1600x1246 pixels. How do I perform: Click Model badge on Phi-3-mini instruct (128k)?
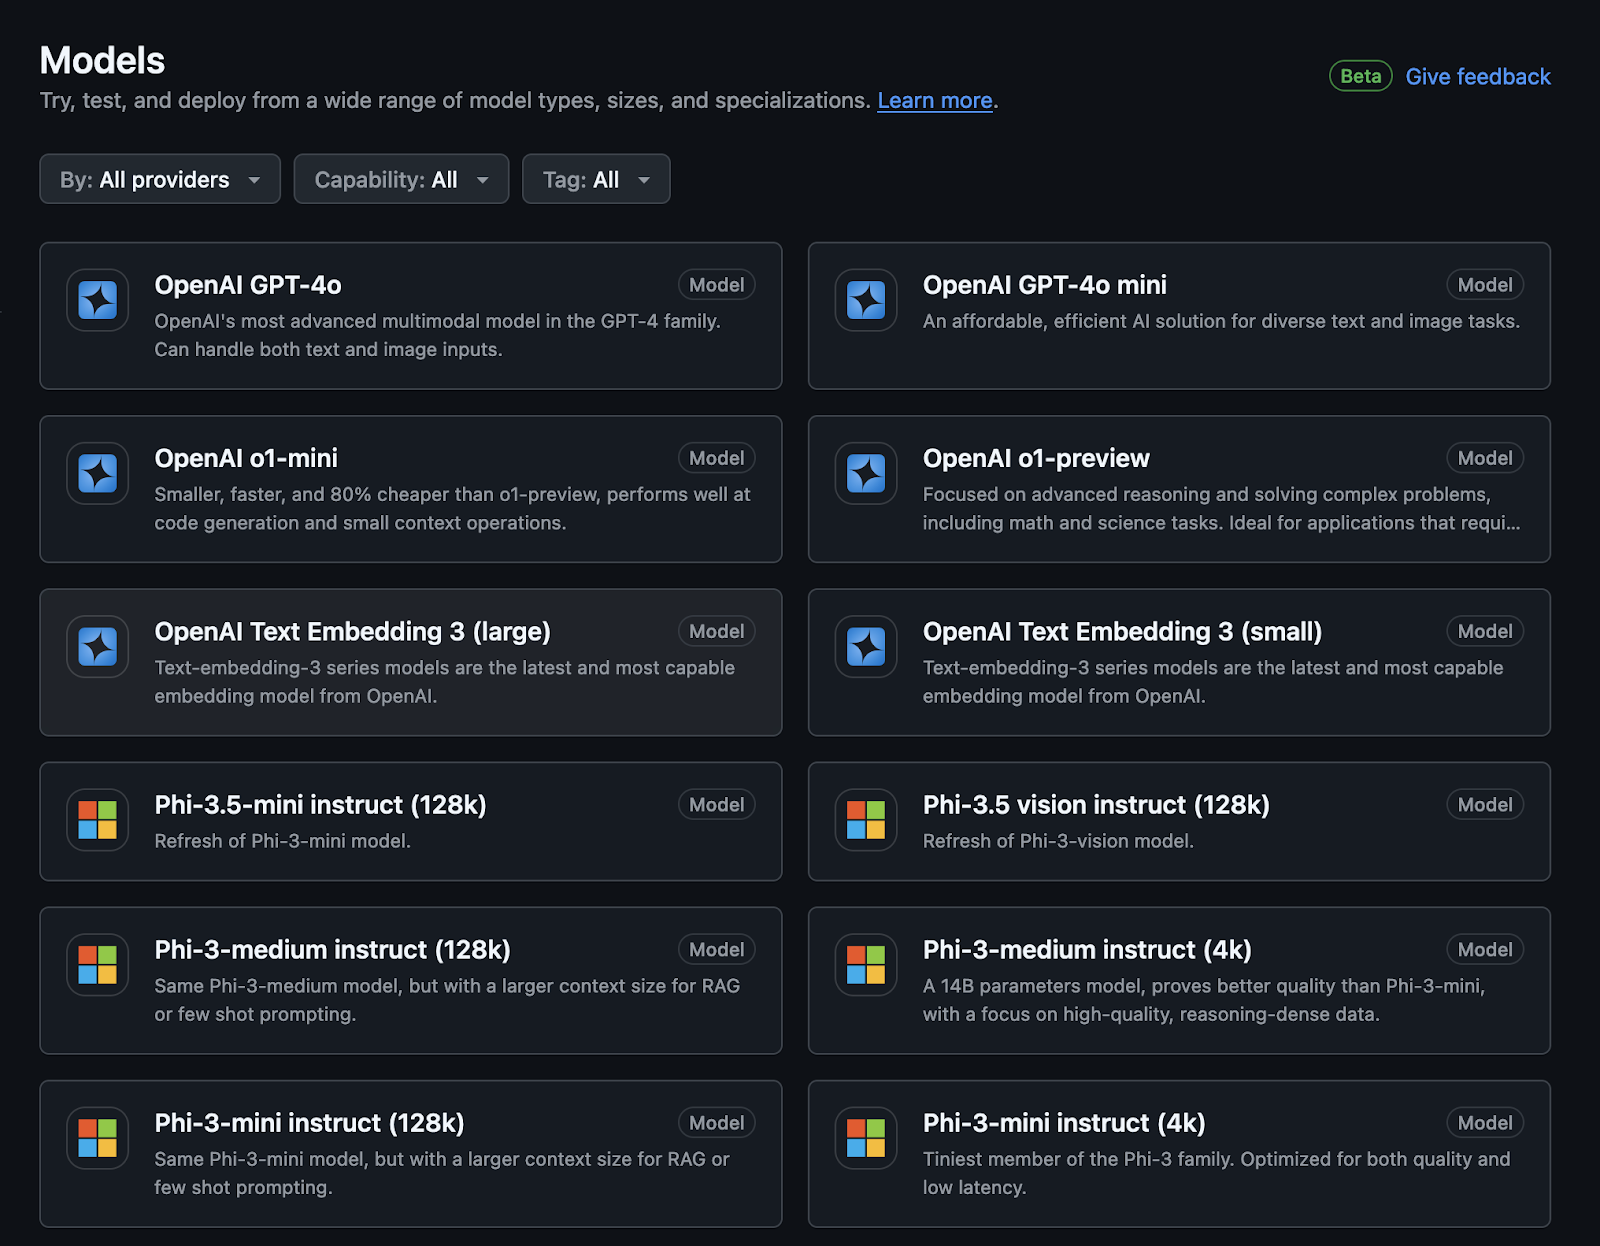pos(717,1123)
